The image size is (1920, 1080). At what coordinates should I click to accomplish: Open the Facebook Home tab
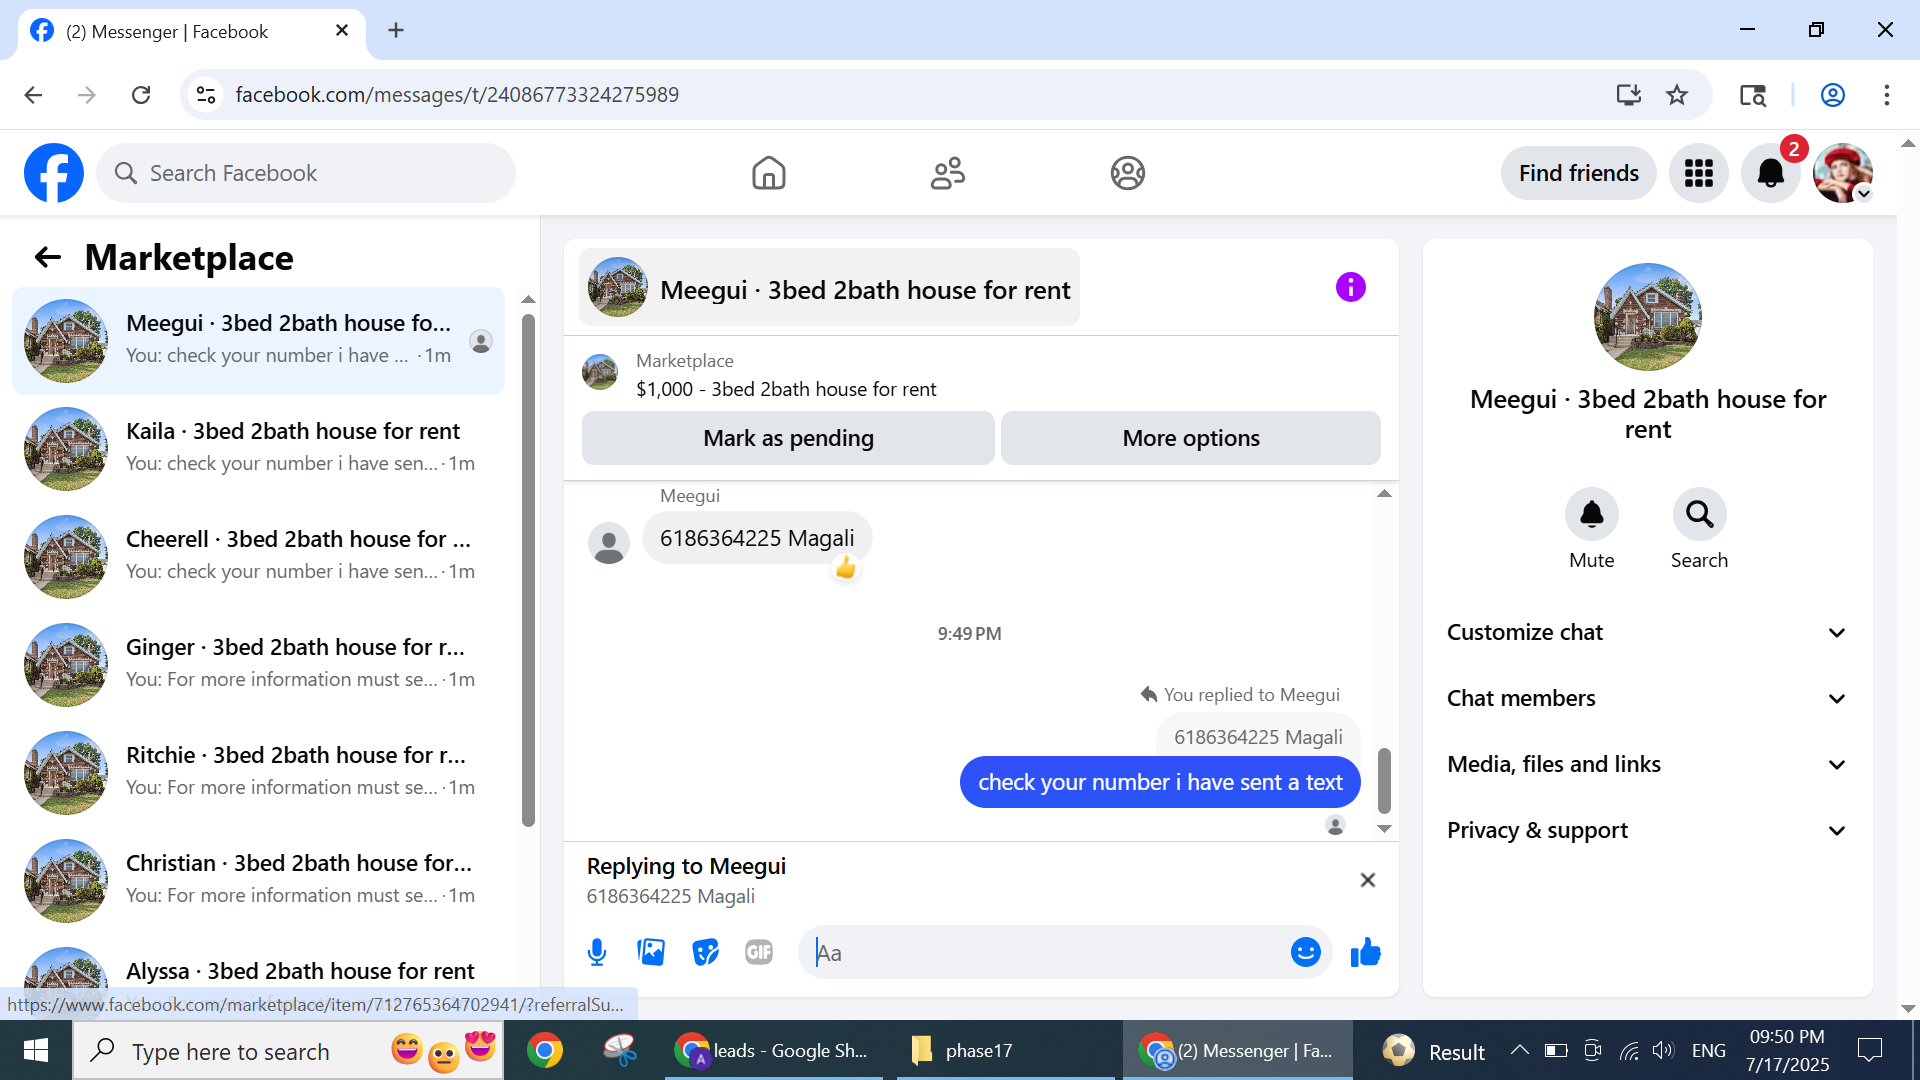768,173
